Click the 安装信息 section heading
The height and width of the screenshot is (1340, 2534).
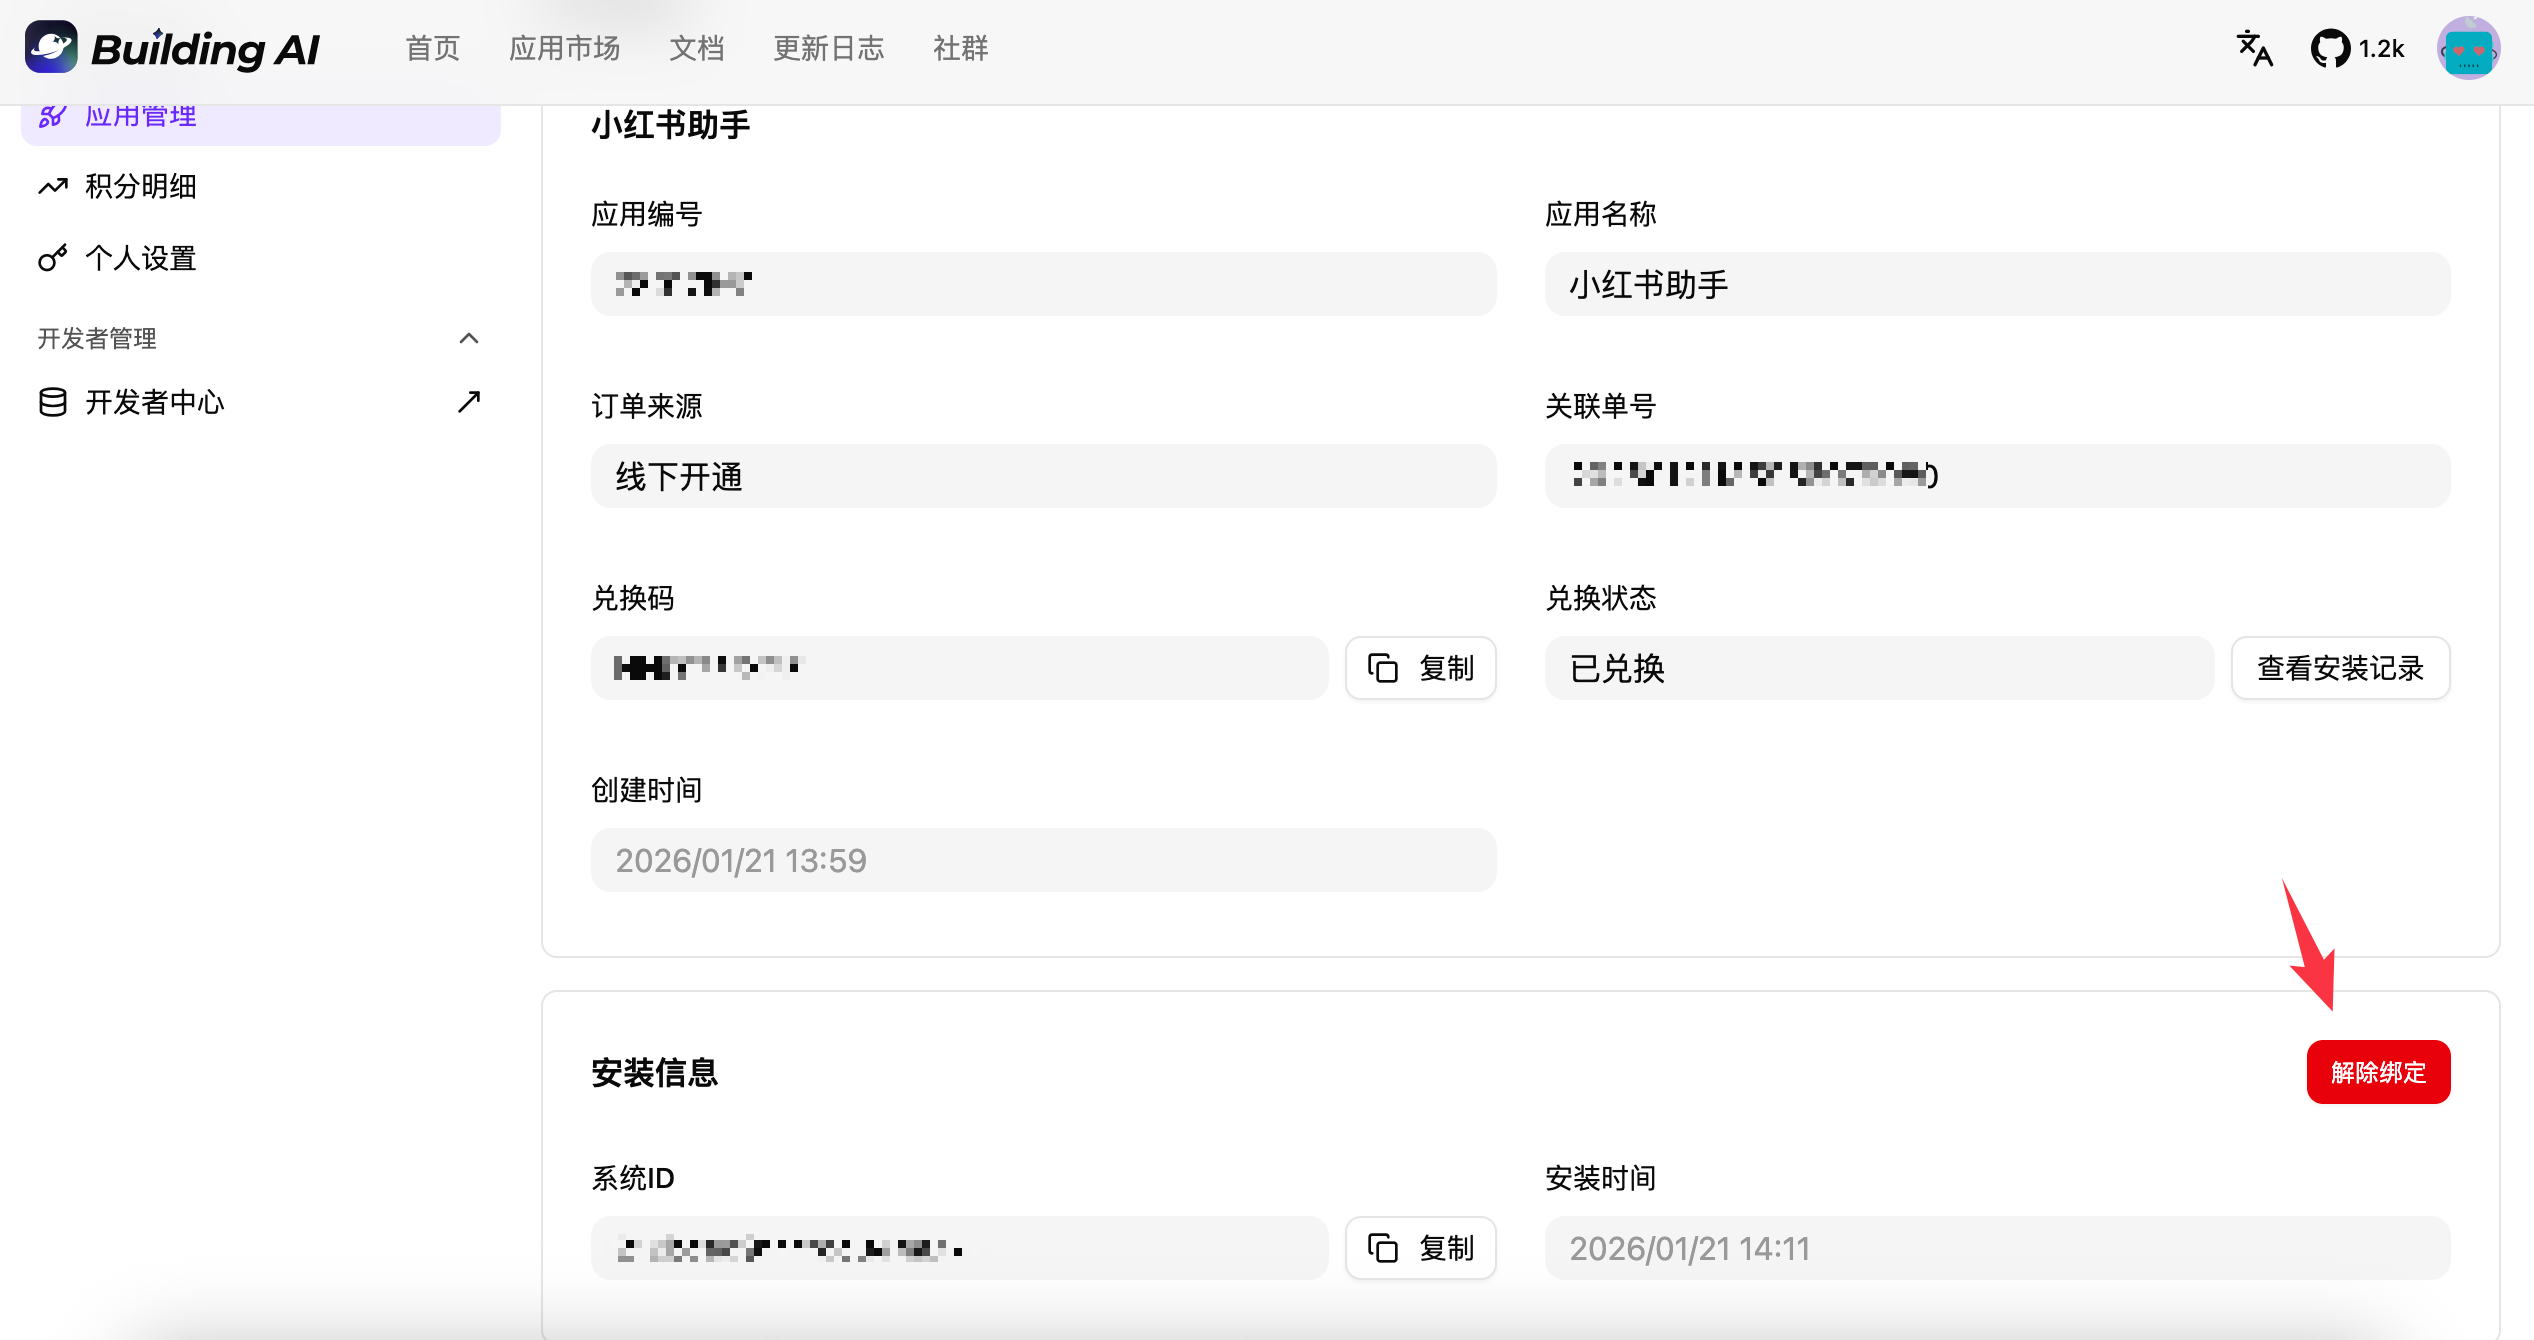[x=654, y=1073]
